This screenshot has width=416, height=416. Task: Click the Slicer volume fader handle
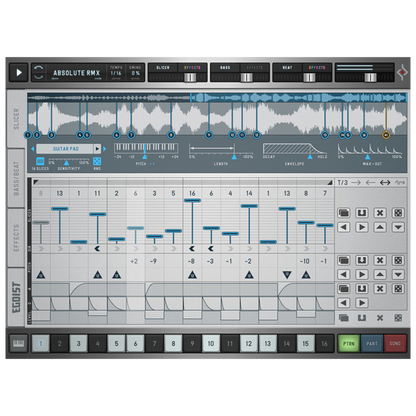coord(190,77)
